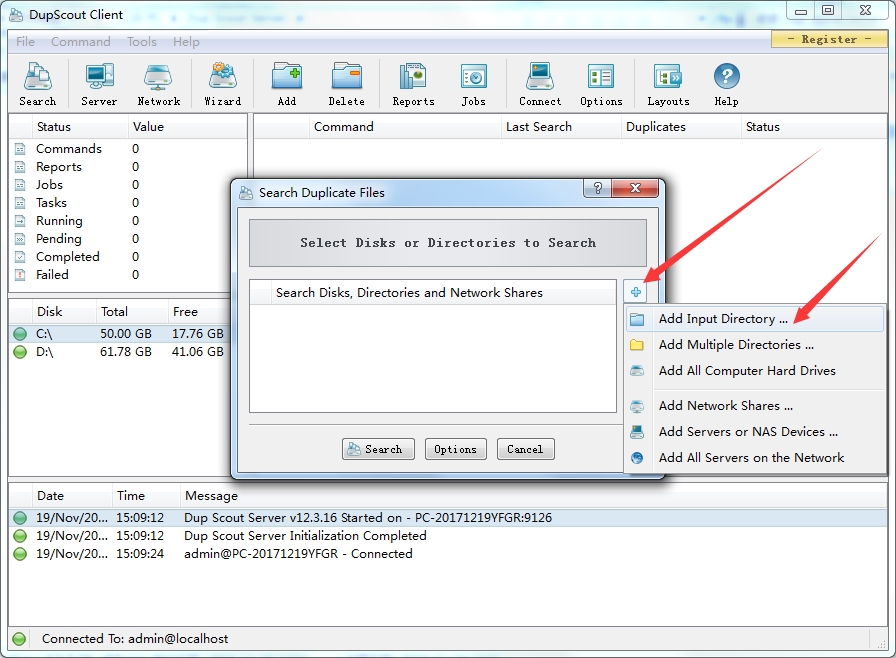This screenshot has width=896, height=658.
Task: Open the Help toolbar icon
Action: pos(726,85)
